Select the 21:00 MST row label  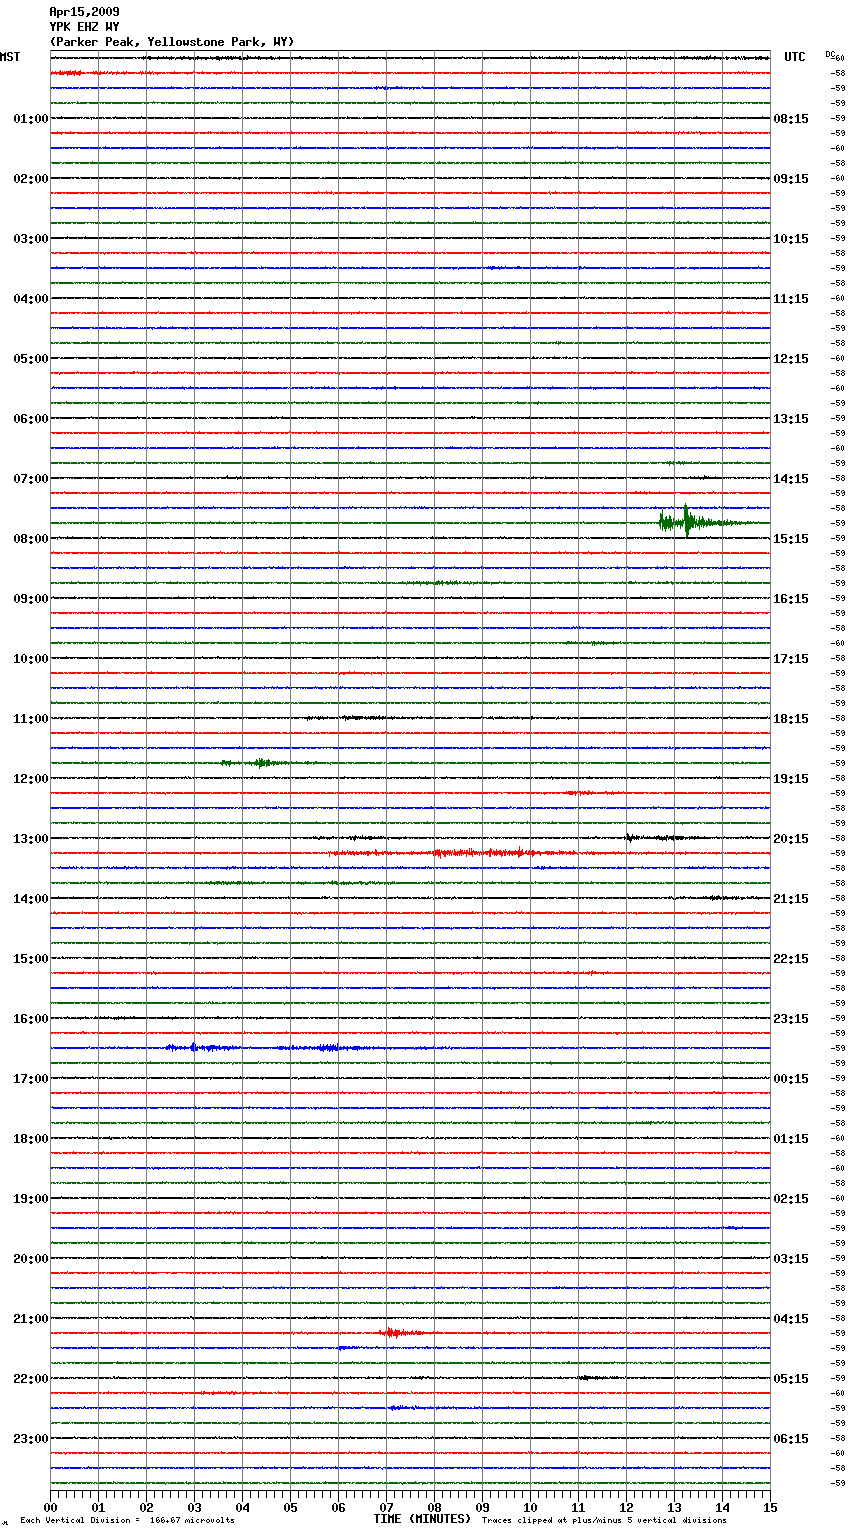tap(31, 1319)
